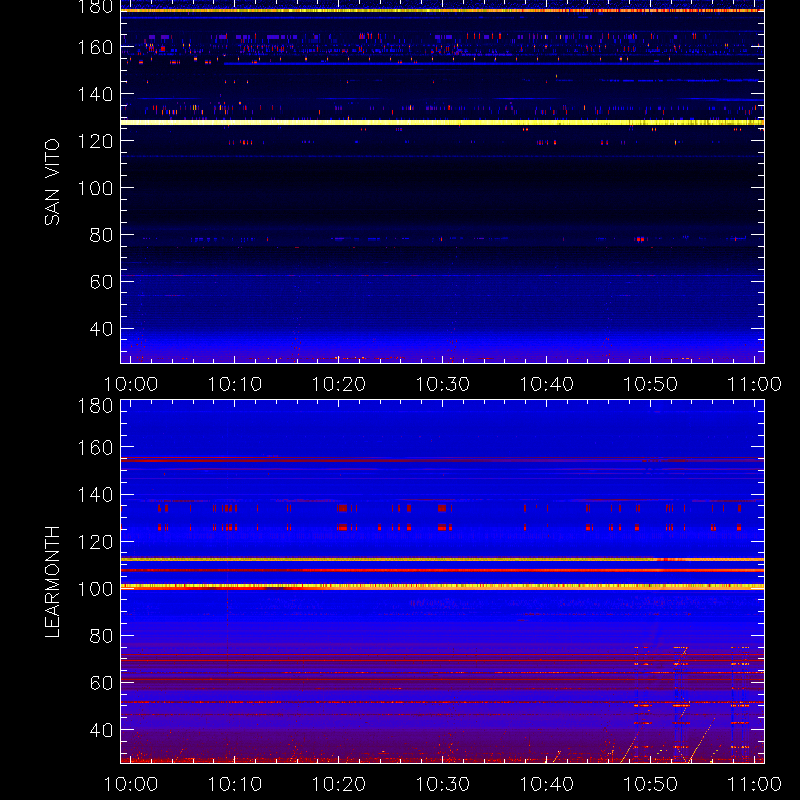Choose 10:20 time label under LEARMONTH plot
Image resolution: width=800 pixels, height=800 pixels.
(x=339, y=784)
